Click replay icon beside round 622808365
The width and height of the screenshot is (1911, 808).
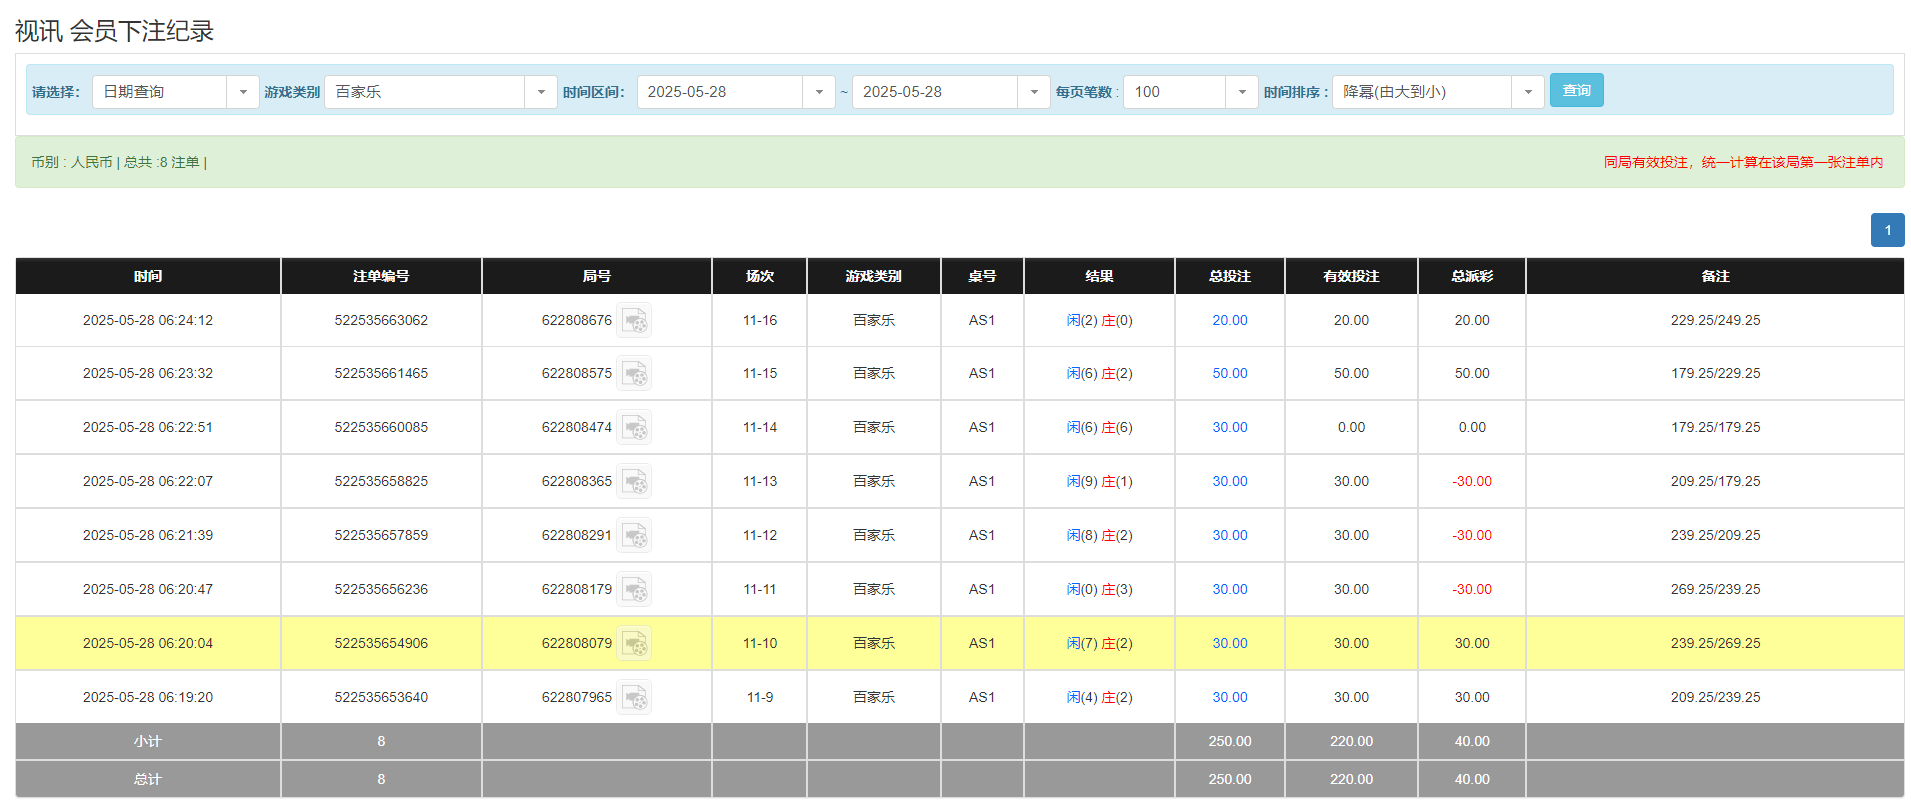tap(634, 482)
